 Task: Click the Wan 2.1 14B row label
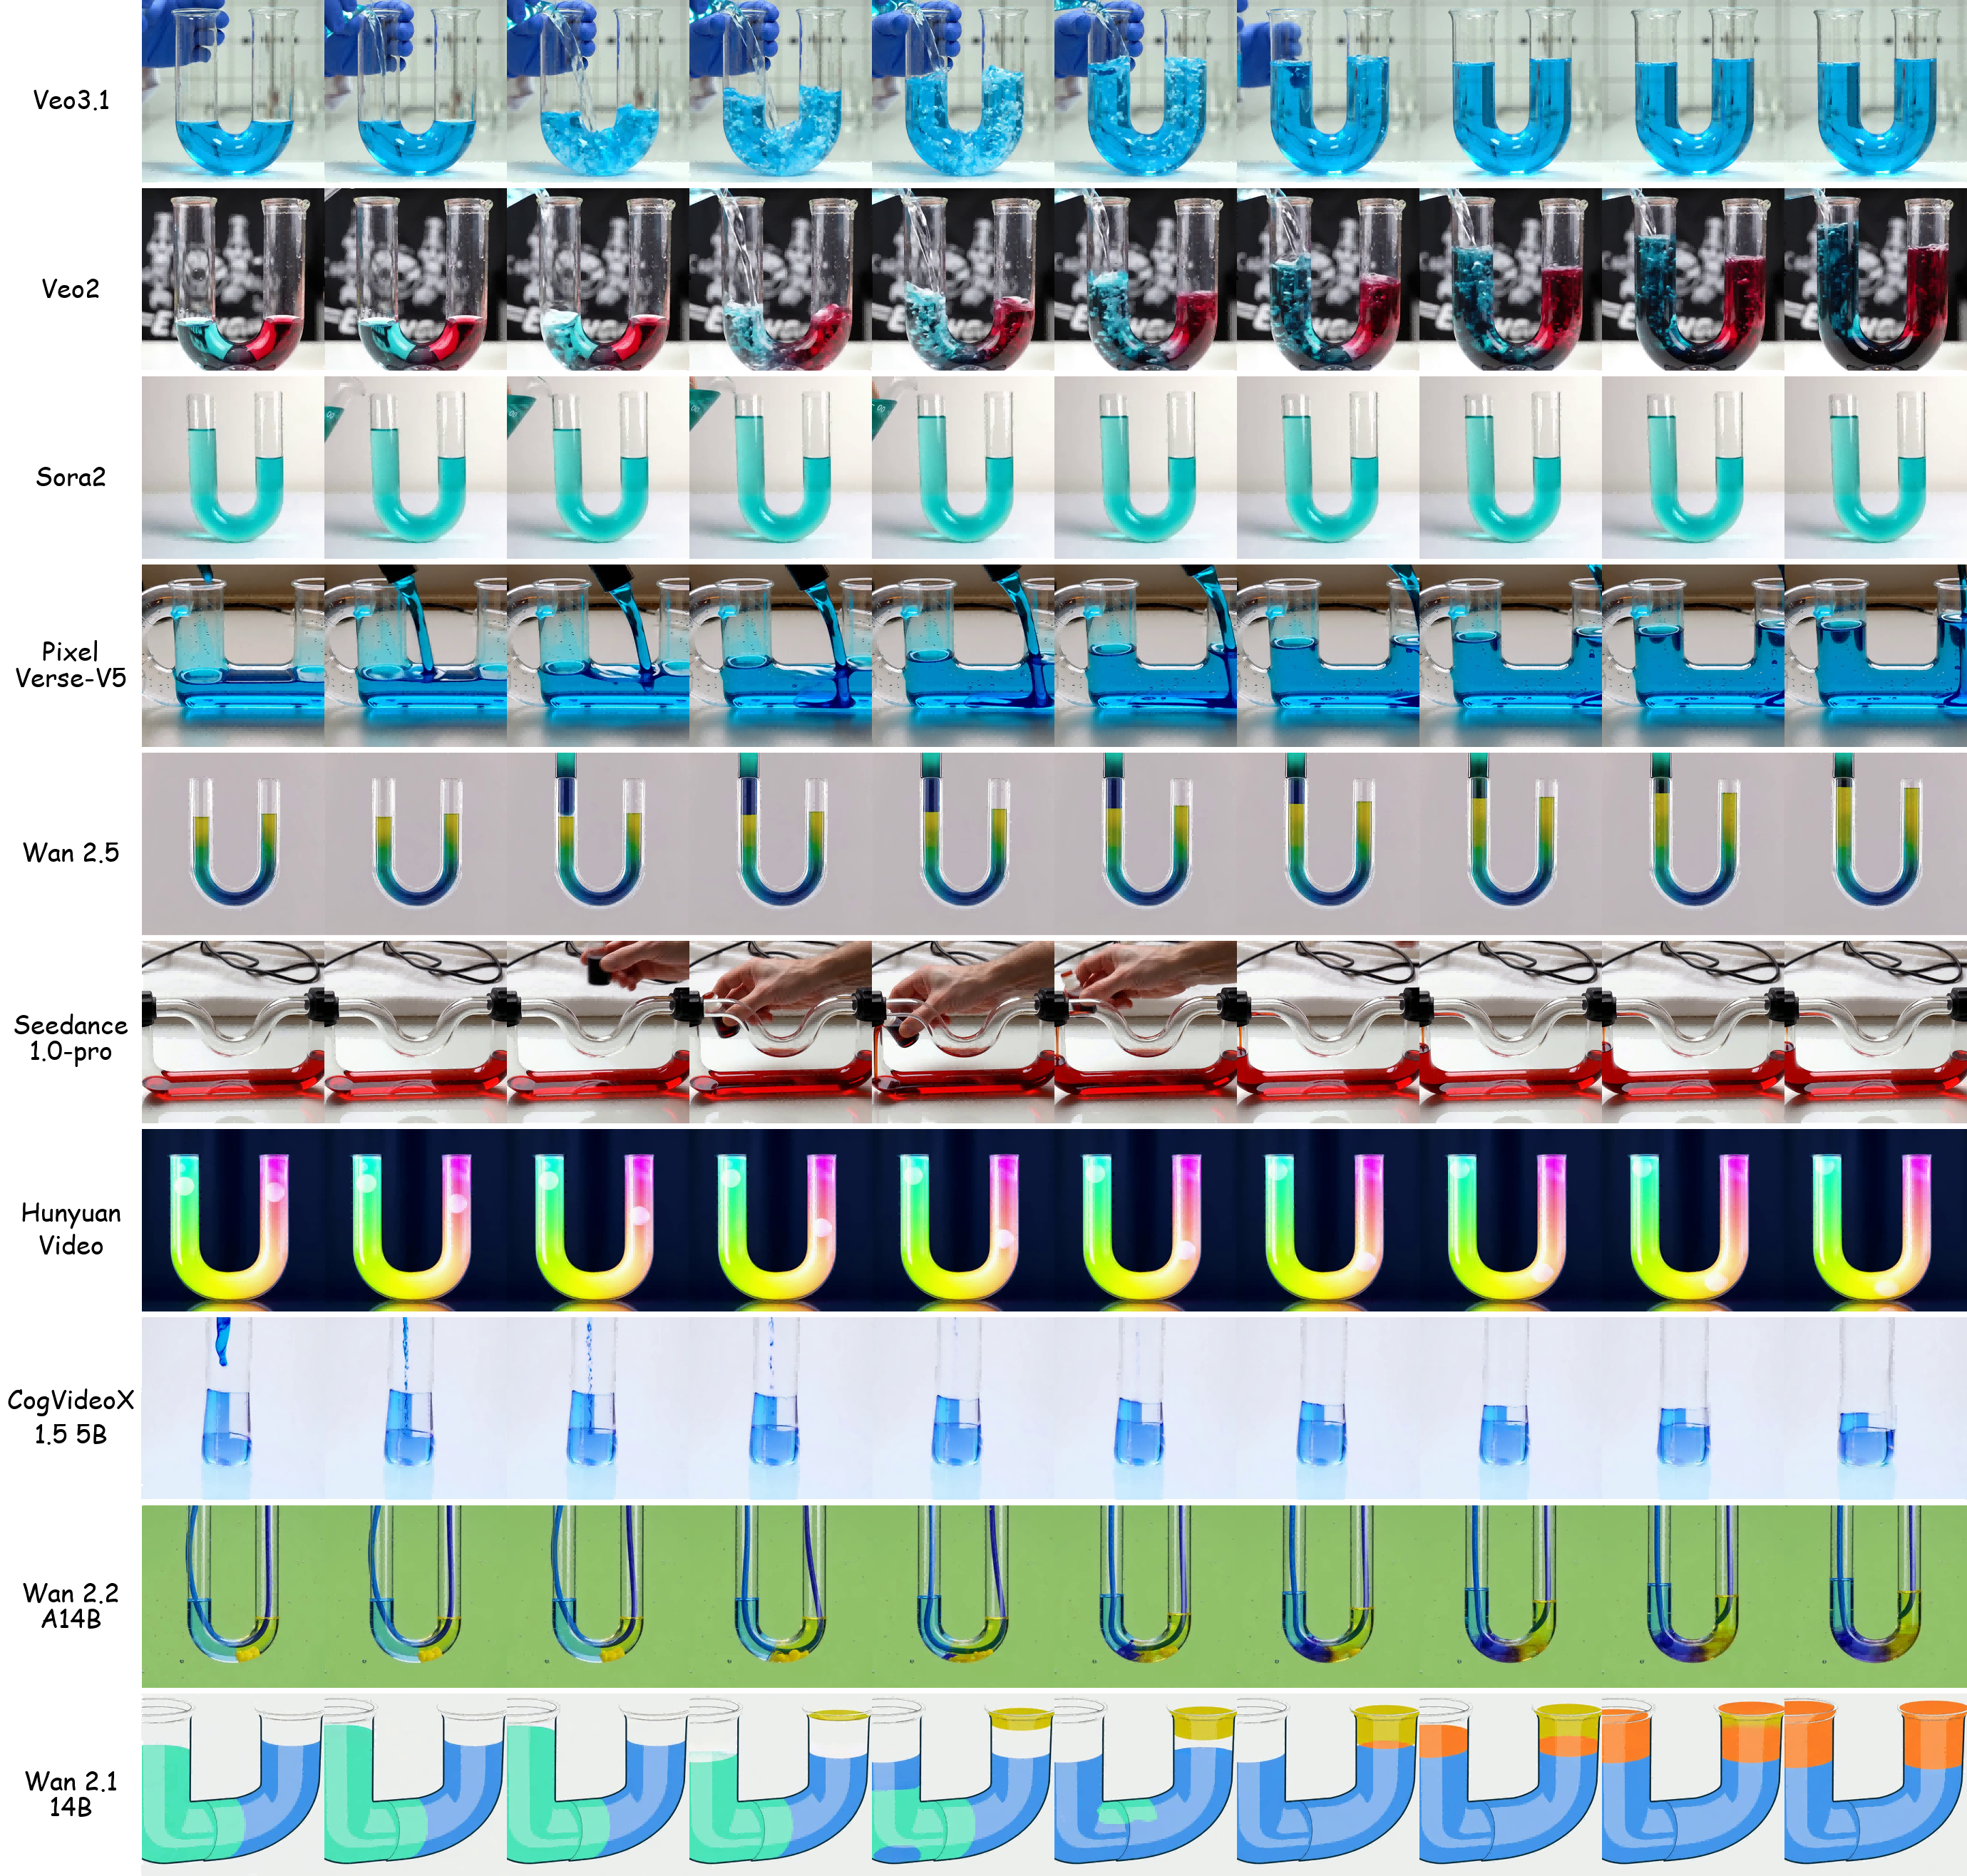pyautogui.click(x=70, y=1793)
